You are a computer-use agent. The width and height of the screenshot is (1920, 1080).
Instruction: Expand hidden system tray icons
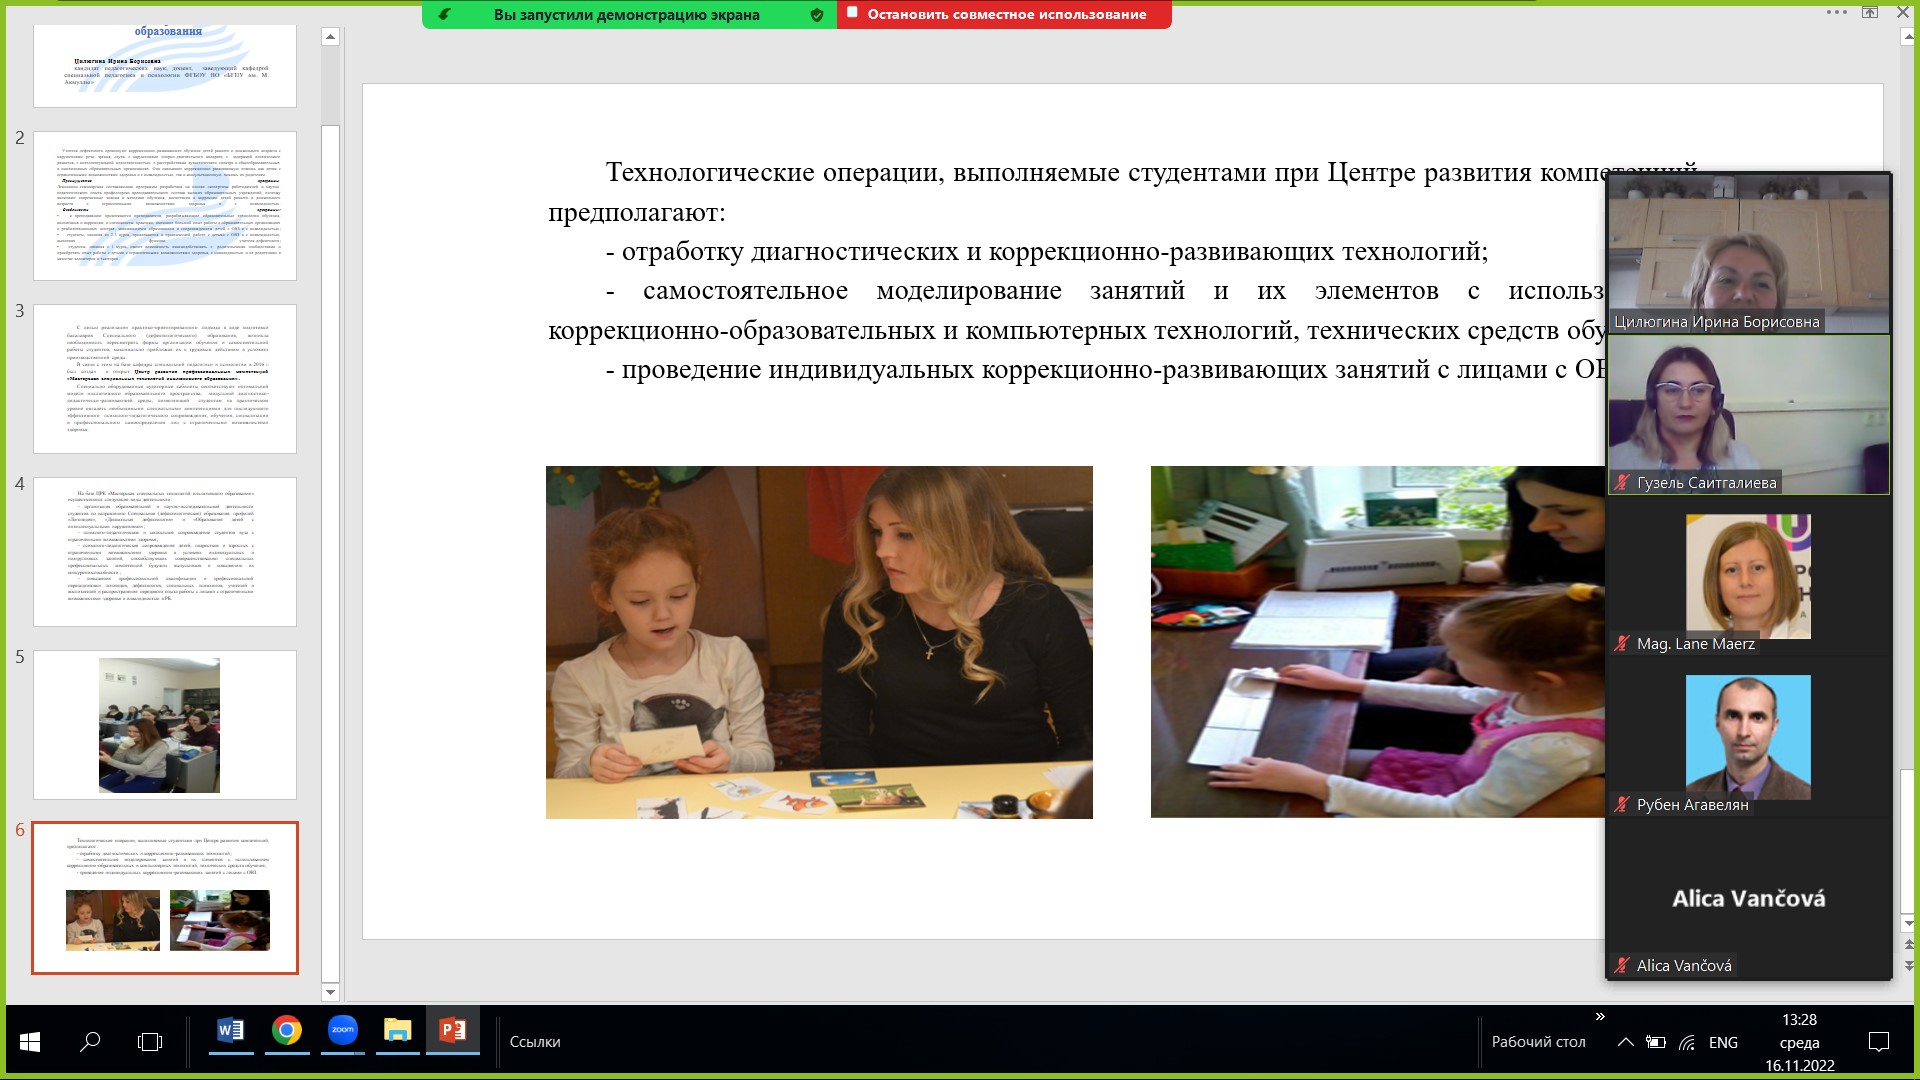[1626, 1042]
